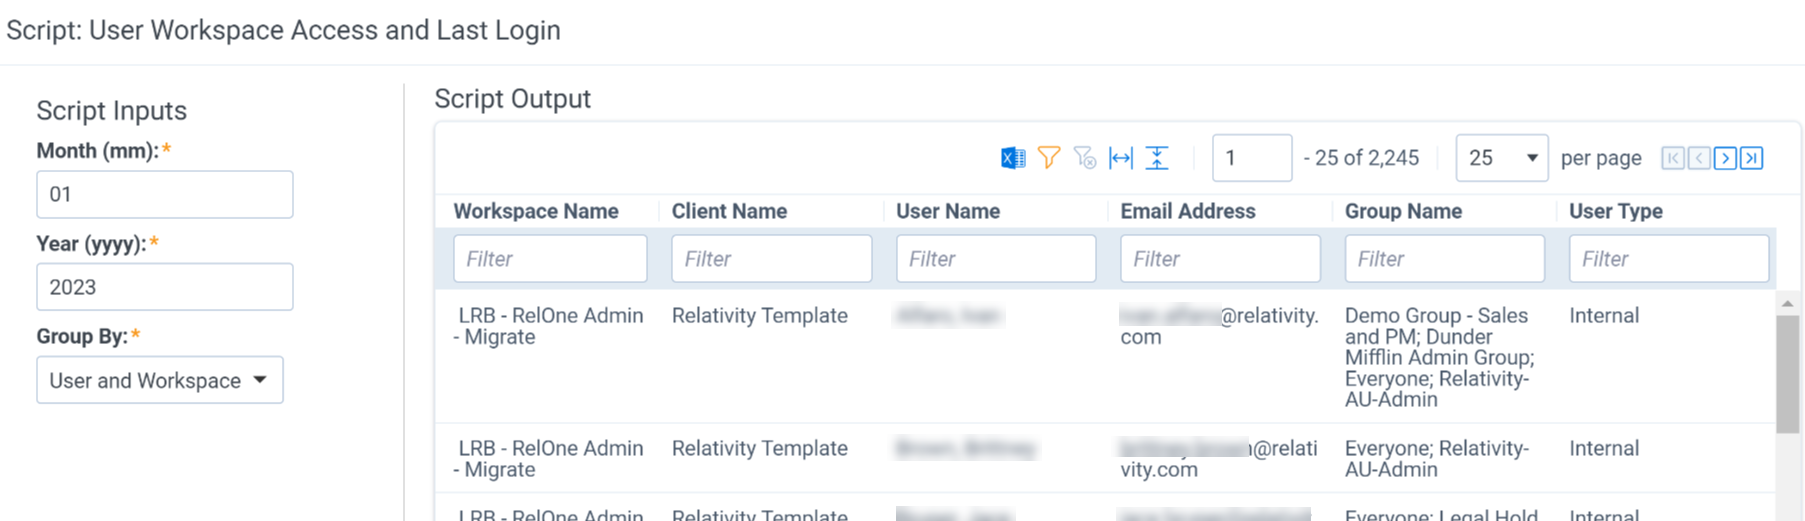Go to last page
The height and width of the screenshot is (521, 1805).
click(1751, 158)
